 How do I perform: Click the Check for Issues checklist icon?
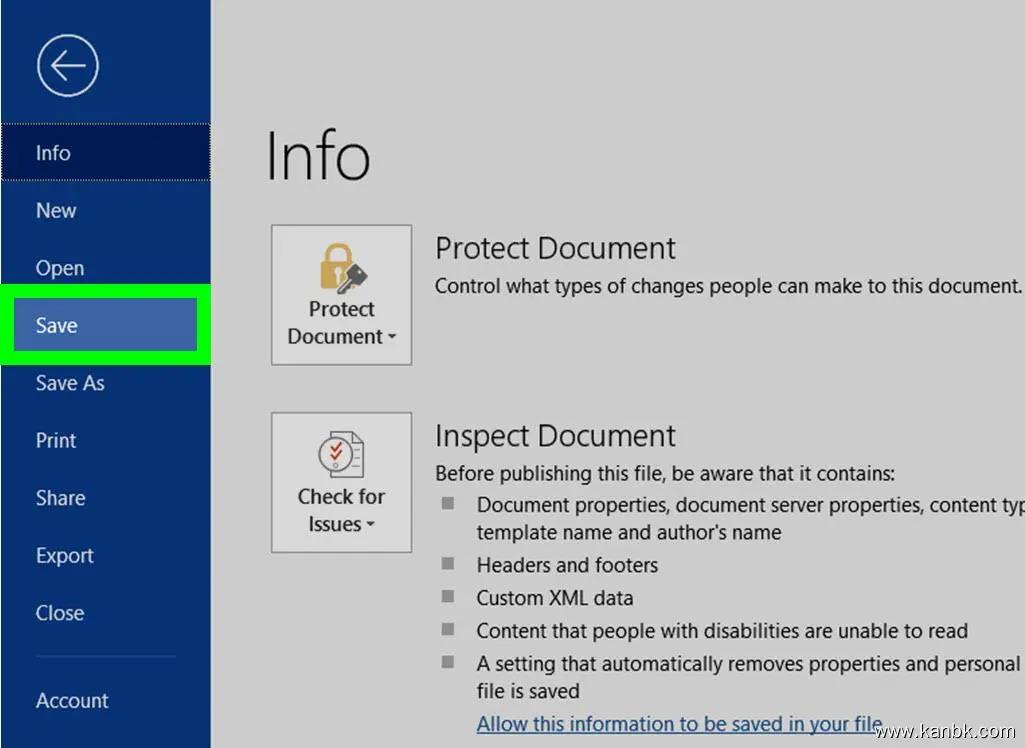[341, 455]
